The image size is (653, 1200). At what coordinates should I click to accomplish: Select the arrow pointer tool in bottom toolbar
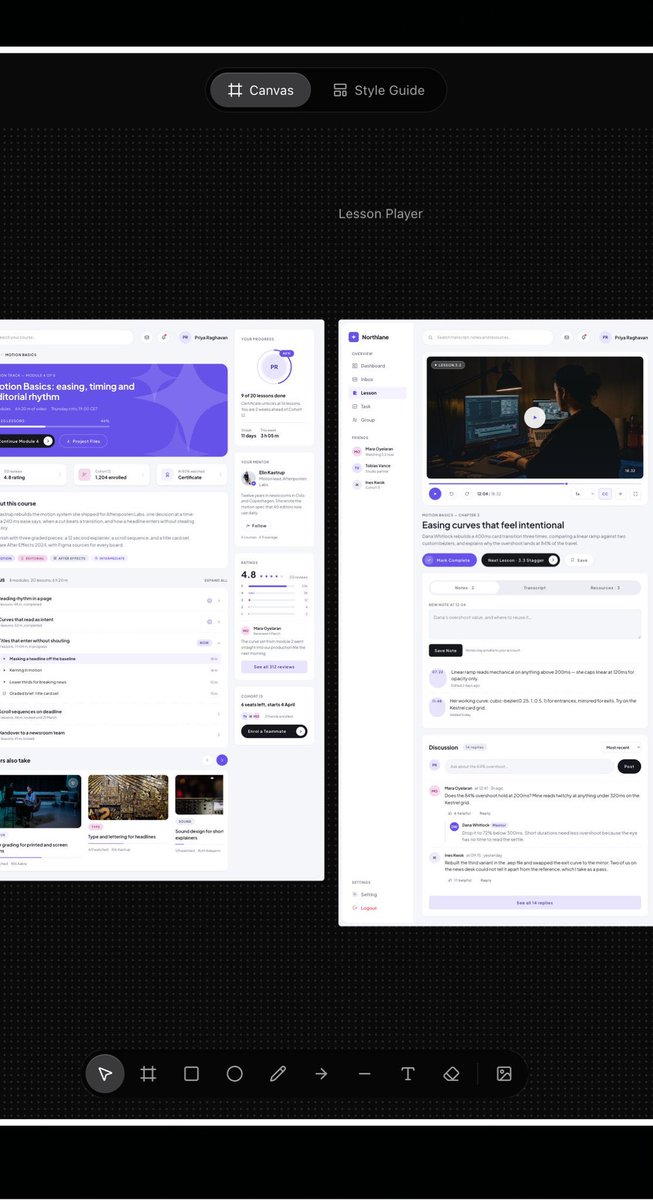click(x=105, y=1074)
